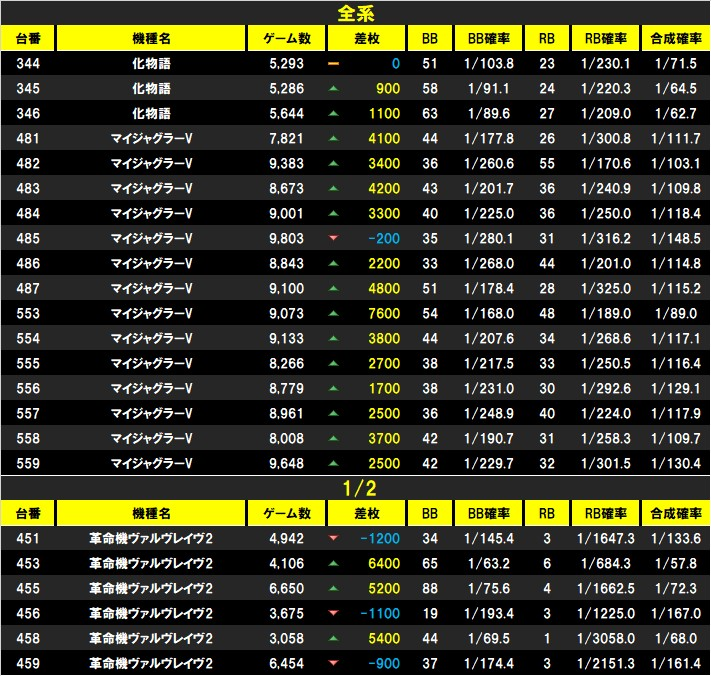Click the RB確率 header in the top table
The width and height of the screenshot is (711, 676).
point(606,39)
